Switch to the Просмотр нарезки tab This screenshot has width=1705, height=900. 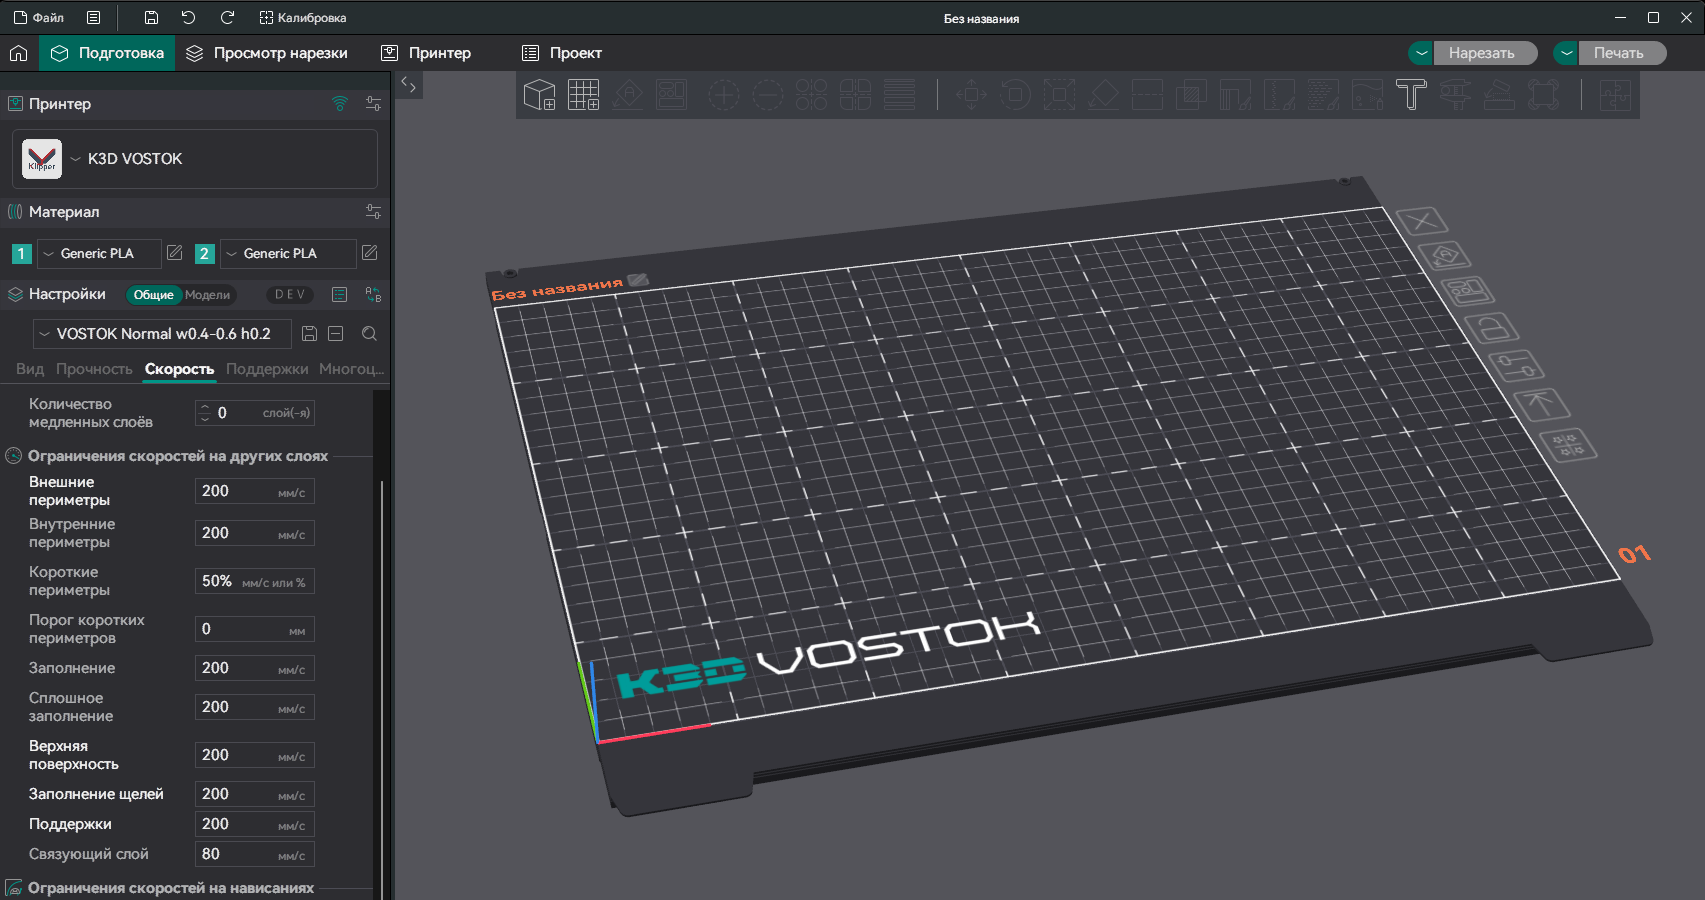click(267, 53)
